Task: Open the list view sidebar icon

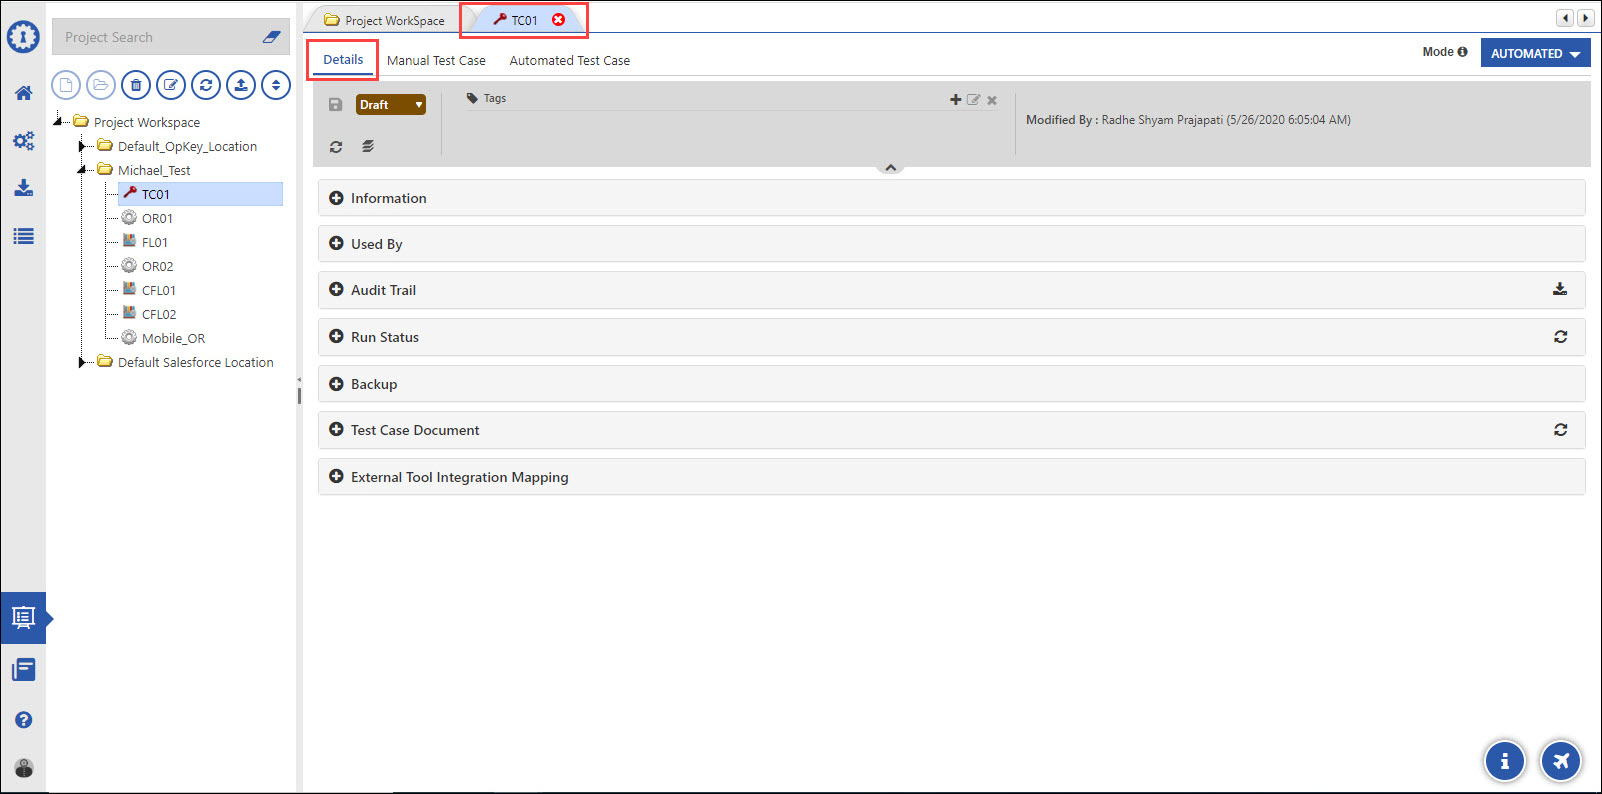Action: (23, 236)
